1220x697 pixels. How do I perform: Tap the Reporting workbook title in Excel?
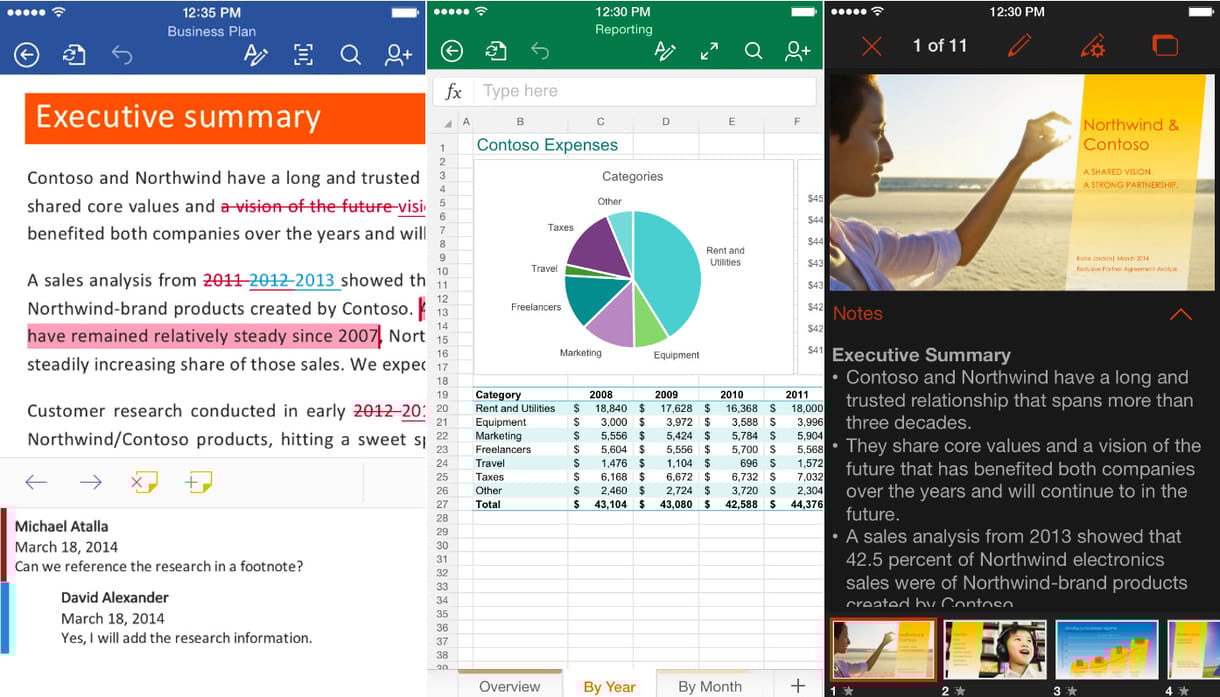point(623,29)
